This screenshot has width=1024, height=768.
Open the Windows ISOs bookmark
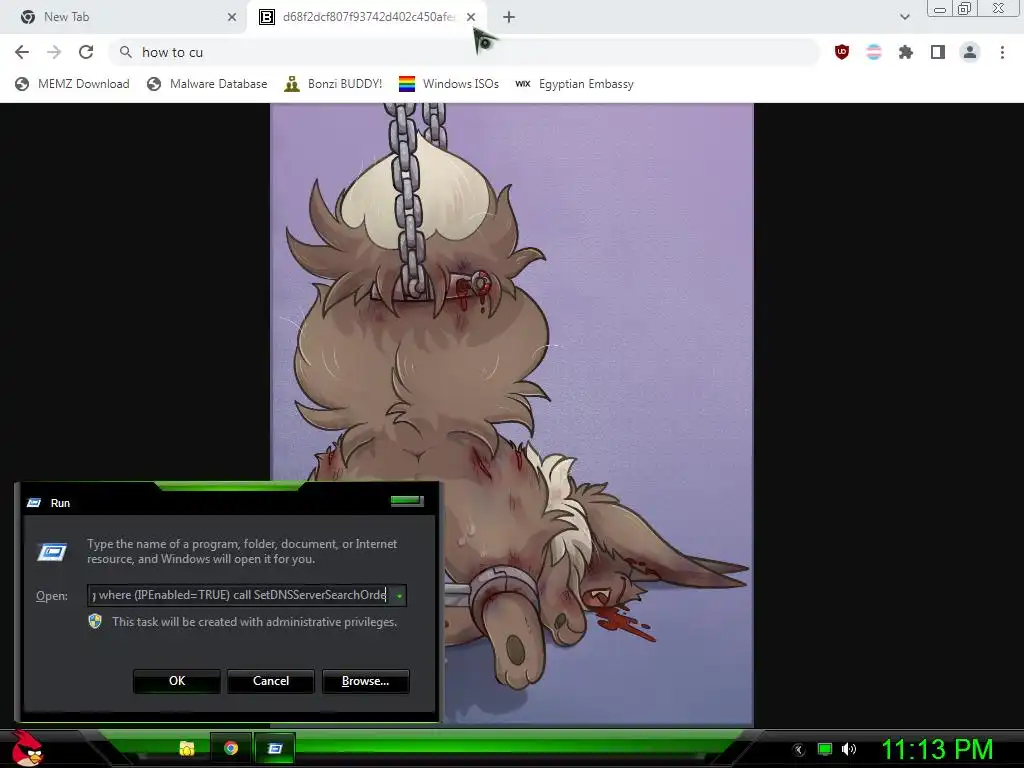449,84
